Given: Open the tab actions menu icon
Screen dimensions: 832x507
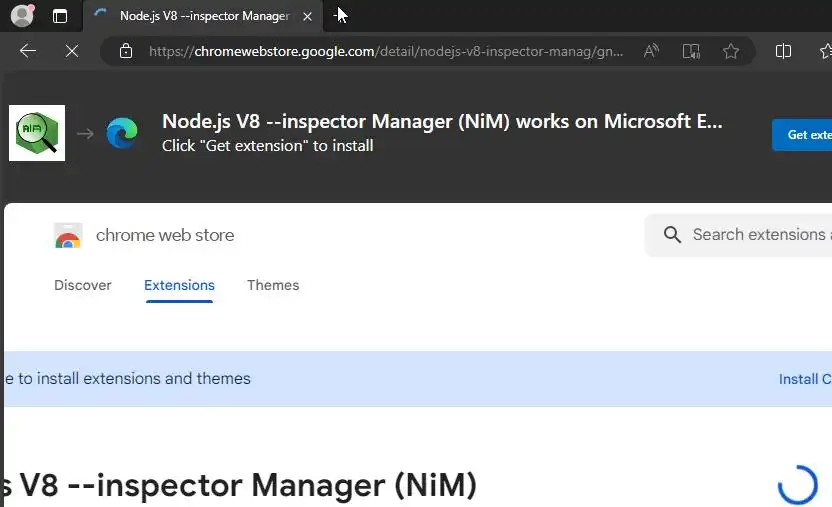Looking at the screenshot, I should tap(60, 16).
